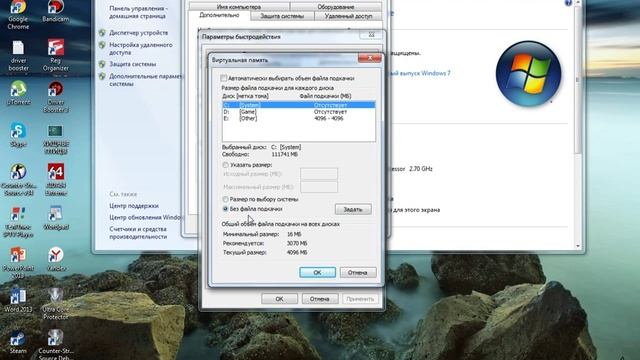
Task: Open Reg Organizer desktop shortcut
Action: 56,56
